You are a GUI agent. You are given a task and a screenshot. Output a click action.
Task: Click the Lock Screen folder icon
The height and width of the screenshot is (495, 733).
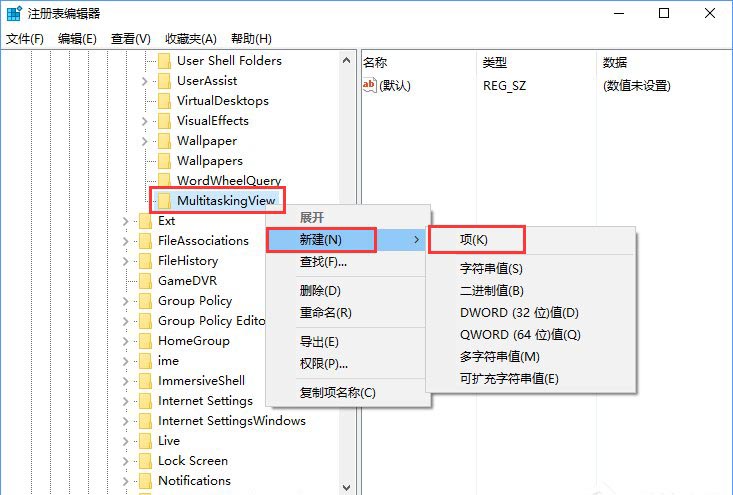[145, 461]
